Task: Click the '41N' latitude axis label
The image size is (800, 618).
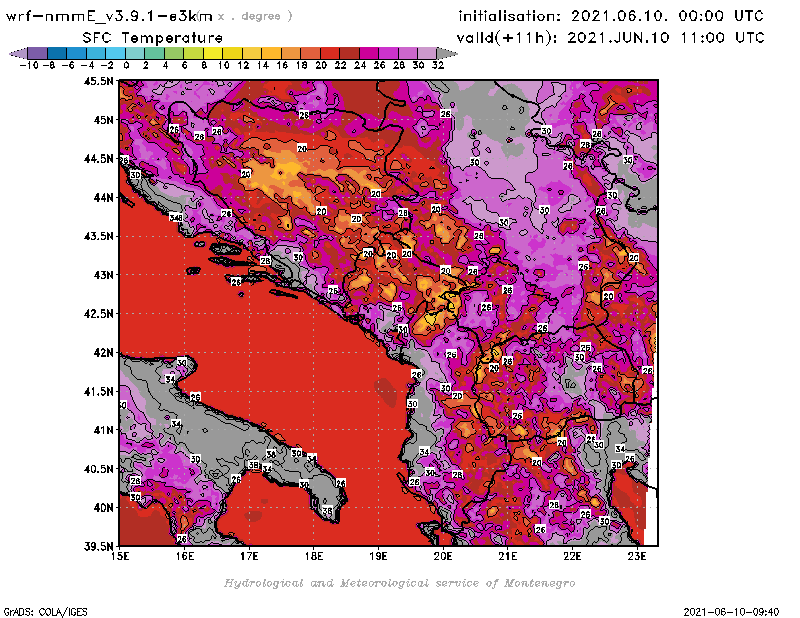Action: [103, 430]
